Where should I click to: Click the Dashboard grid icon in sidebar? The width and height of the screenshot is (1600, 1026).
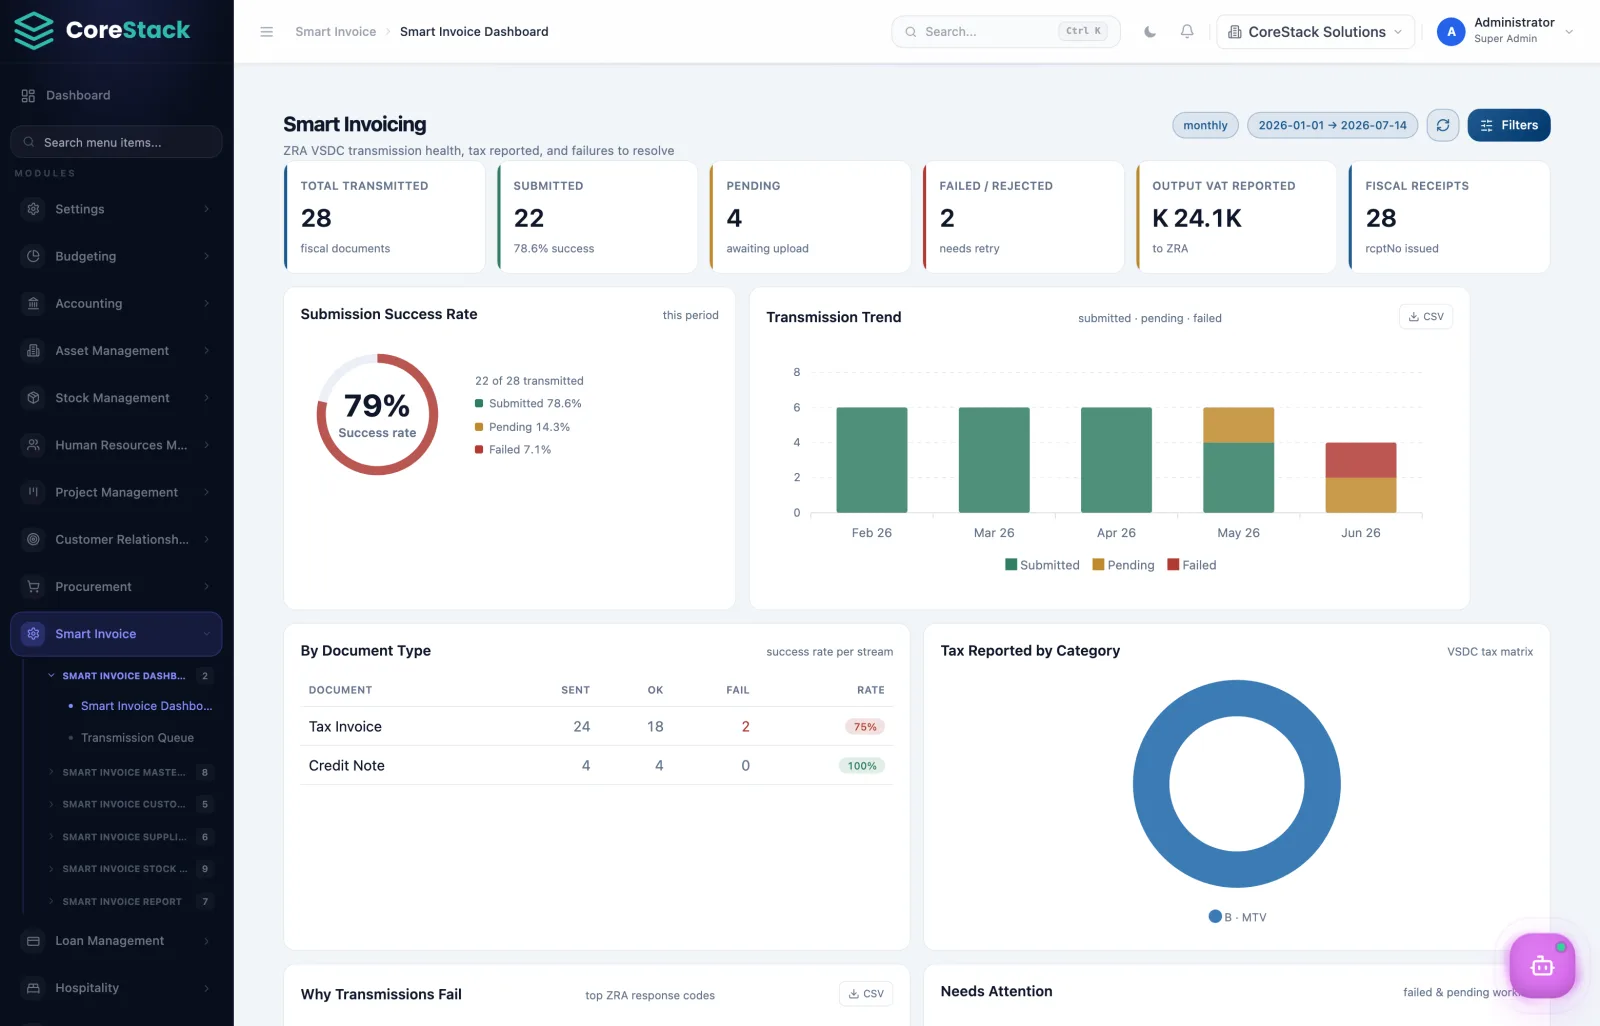(28, 96)
